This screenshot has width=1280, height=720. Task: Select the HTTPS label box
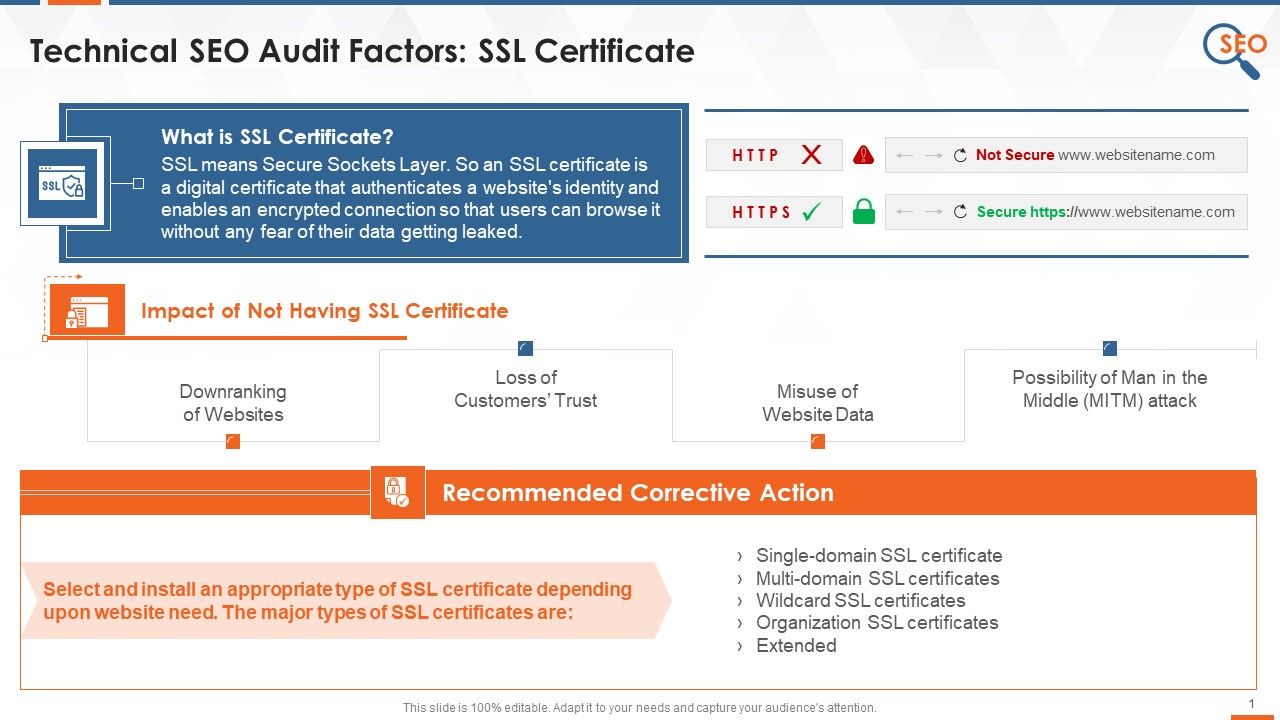(774, 212)
